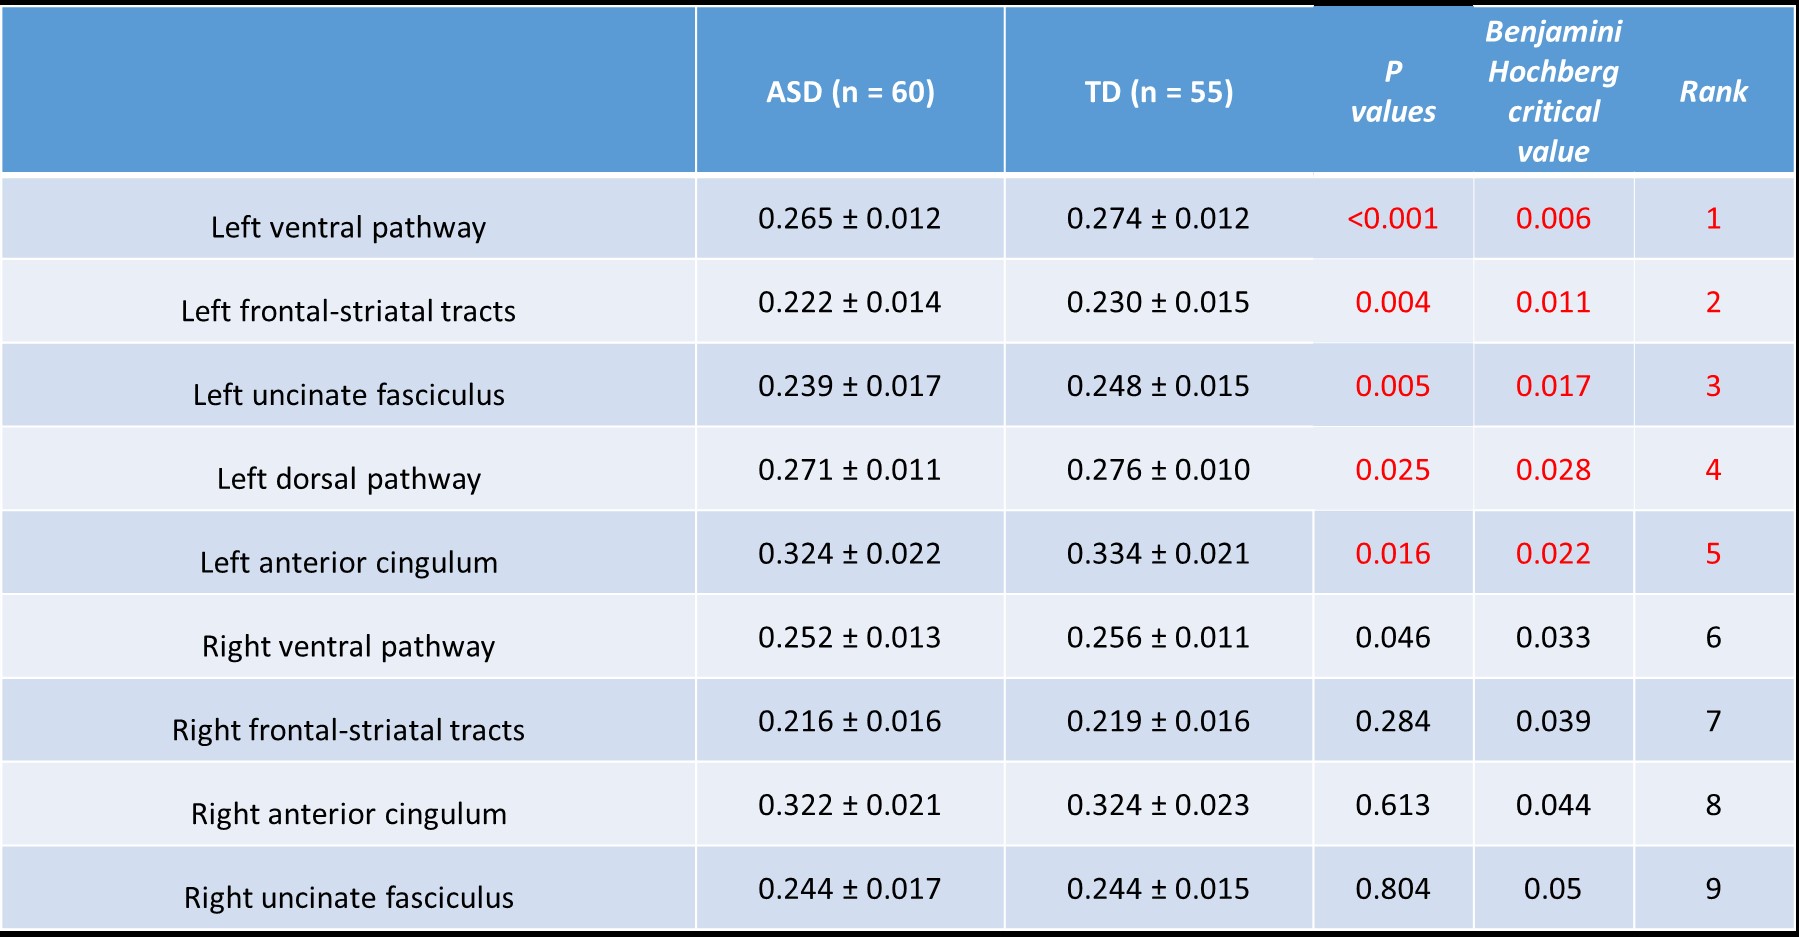This screenshot has height=937, width=1799.
Task: Select the Left dorsal pathway row label
Action: click(348, 479)
